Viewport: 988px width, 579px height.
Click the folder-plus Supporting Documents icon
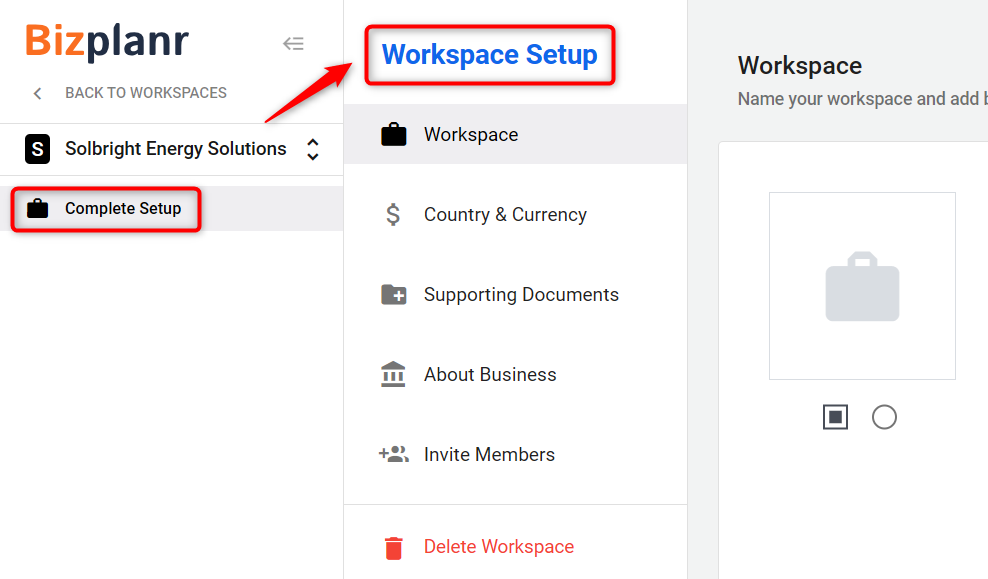[394, 294]
